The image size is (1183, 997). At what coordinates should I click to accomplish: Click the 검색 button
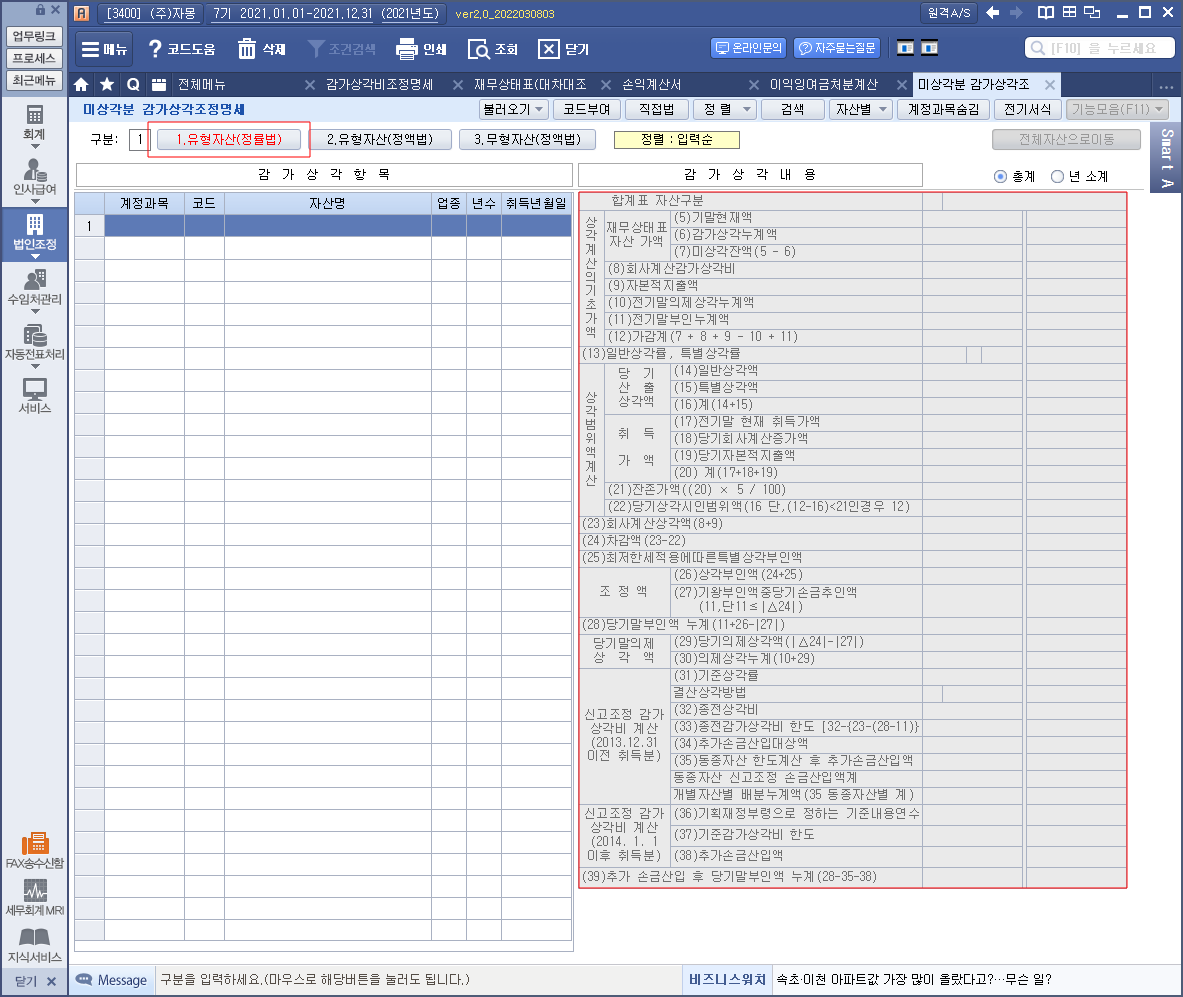(792, 109)
